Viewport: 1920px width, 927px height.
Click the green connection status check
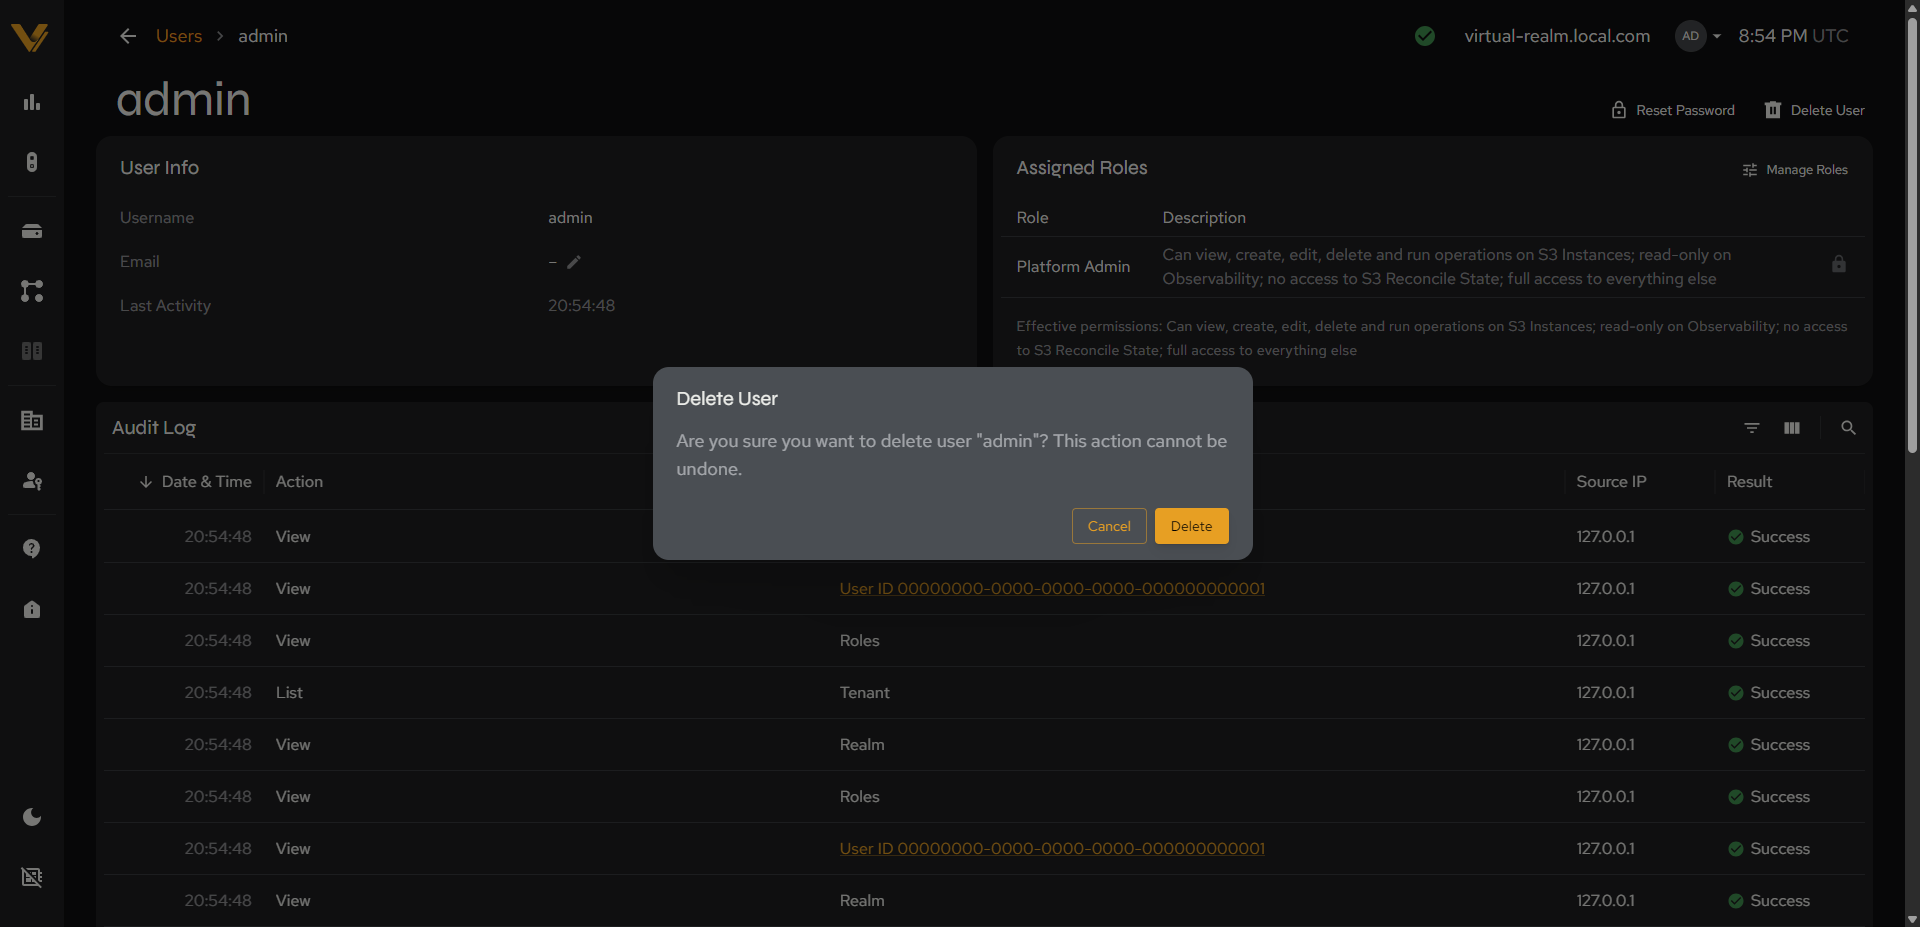(1425, 36)
